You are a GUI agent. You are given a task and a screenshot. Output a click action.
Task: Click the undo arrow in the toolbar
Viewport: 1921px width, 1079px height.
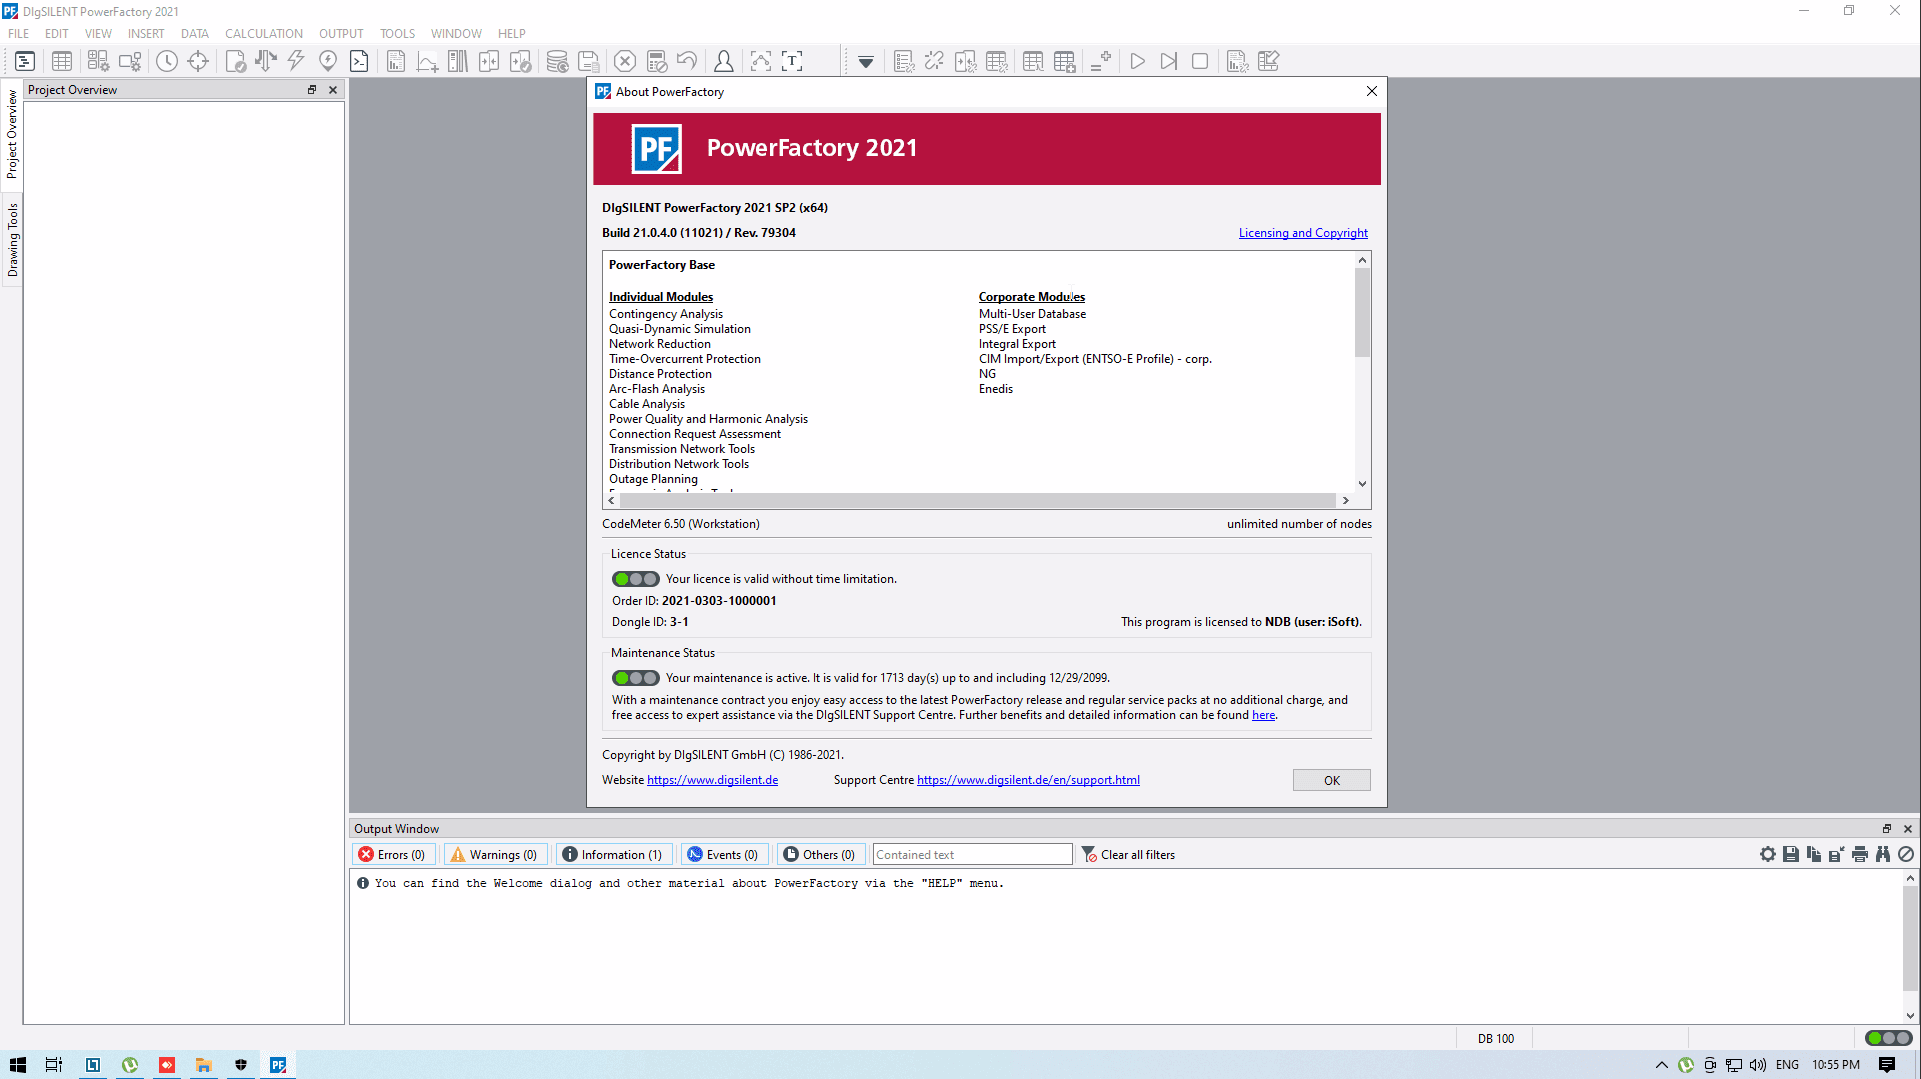tap(687, 62)
